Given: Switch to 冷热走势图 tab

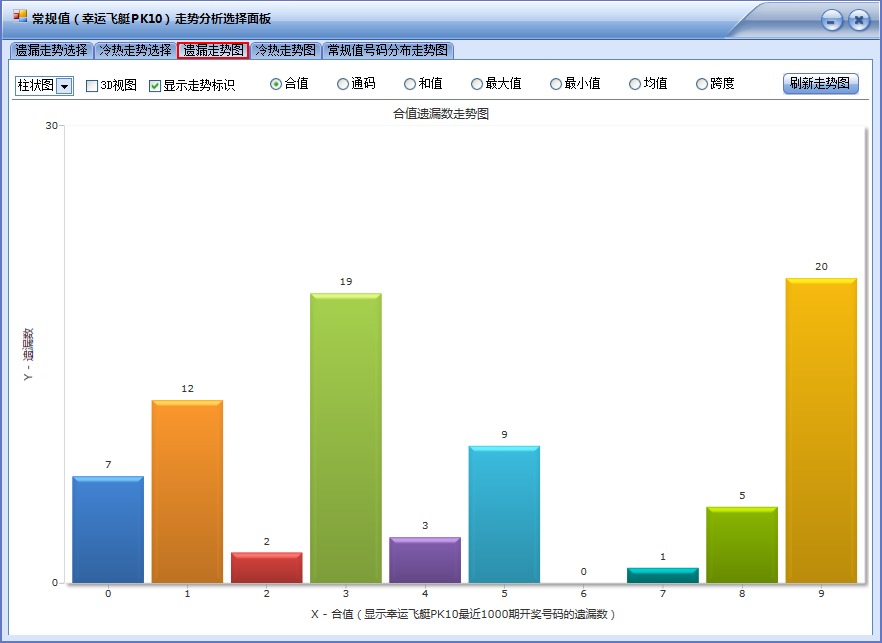Looking at the screenshot, I should (x=286, y=50).
